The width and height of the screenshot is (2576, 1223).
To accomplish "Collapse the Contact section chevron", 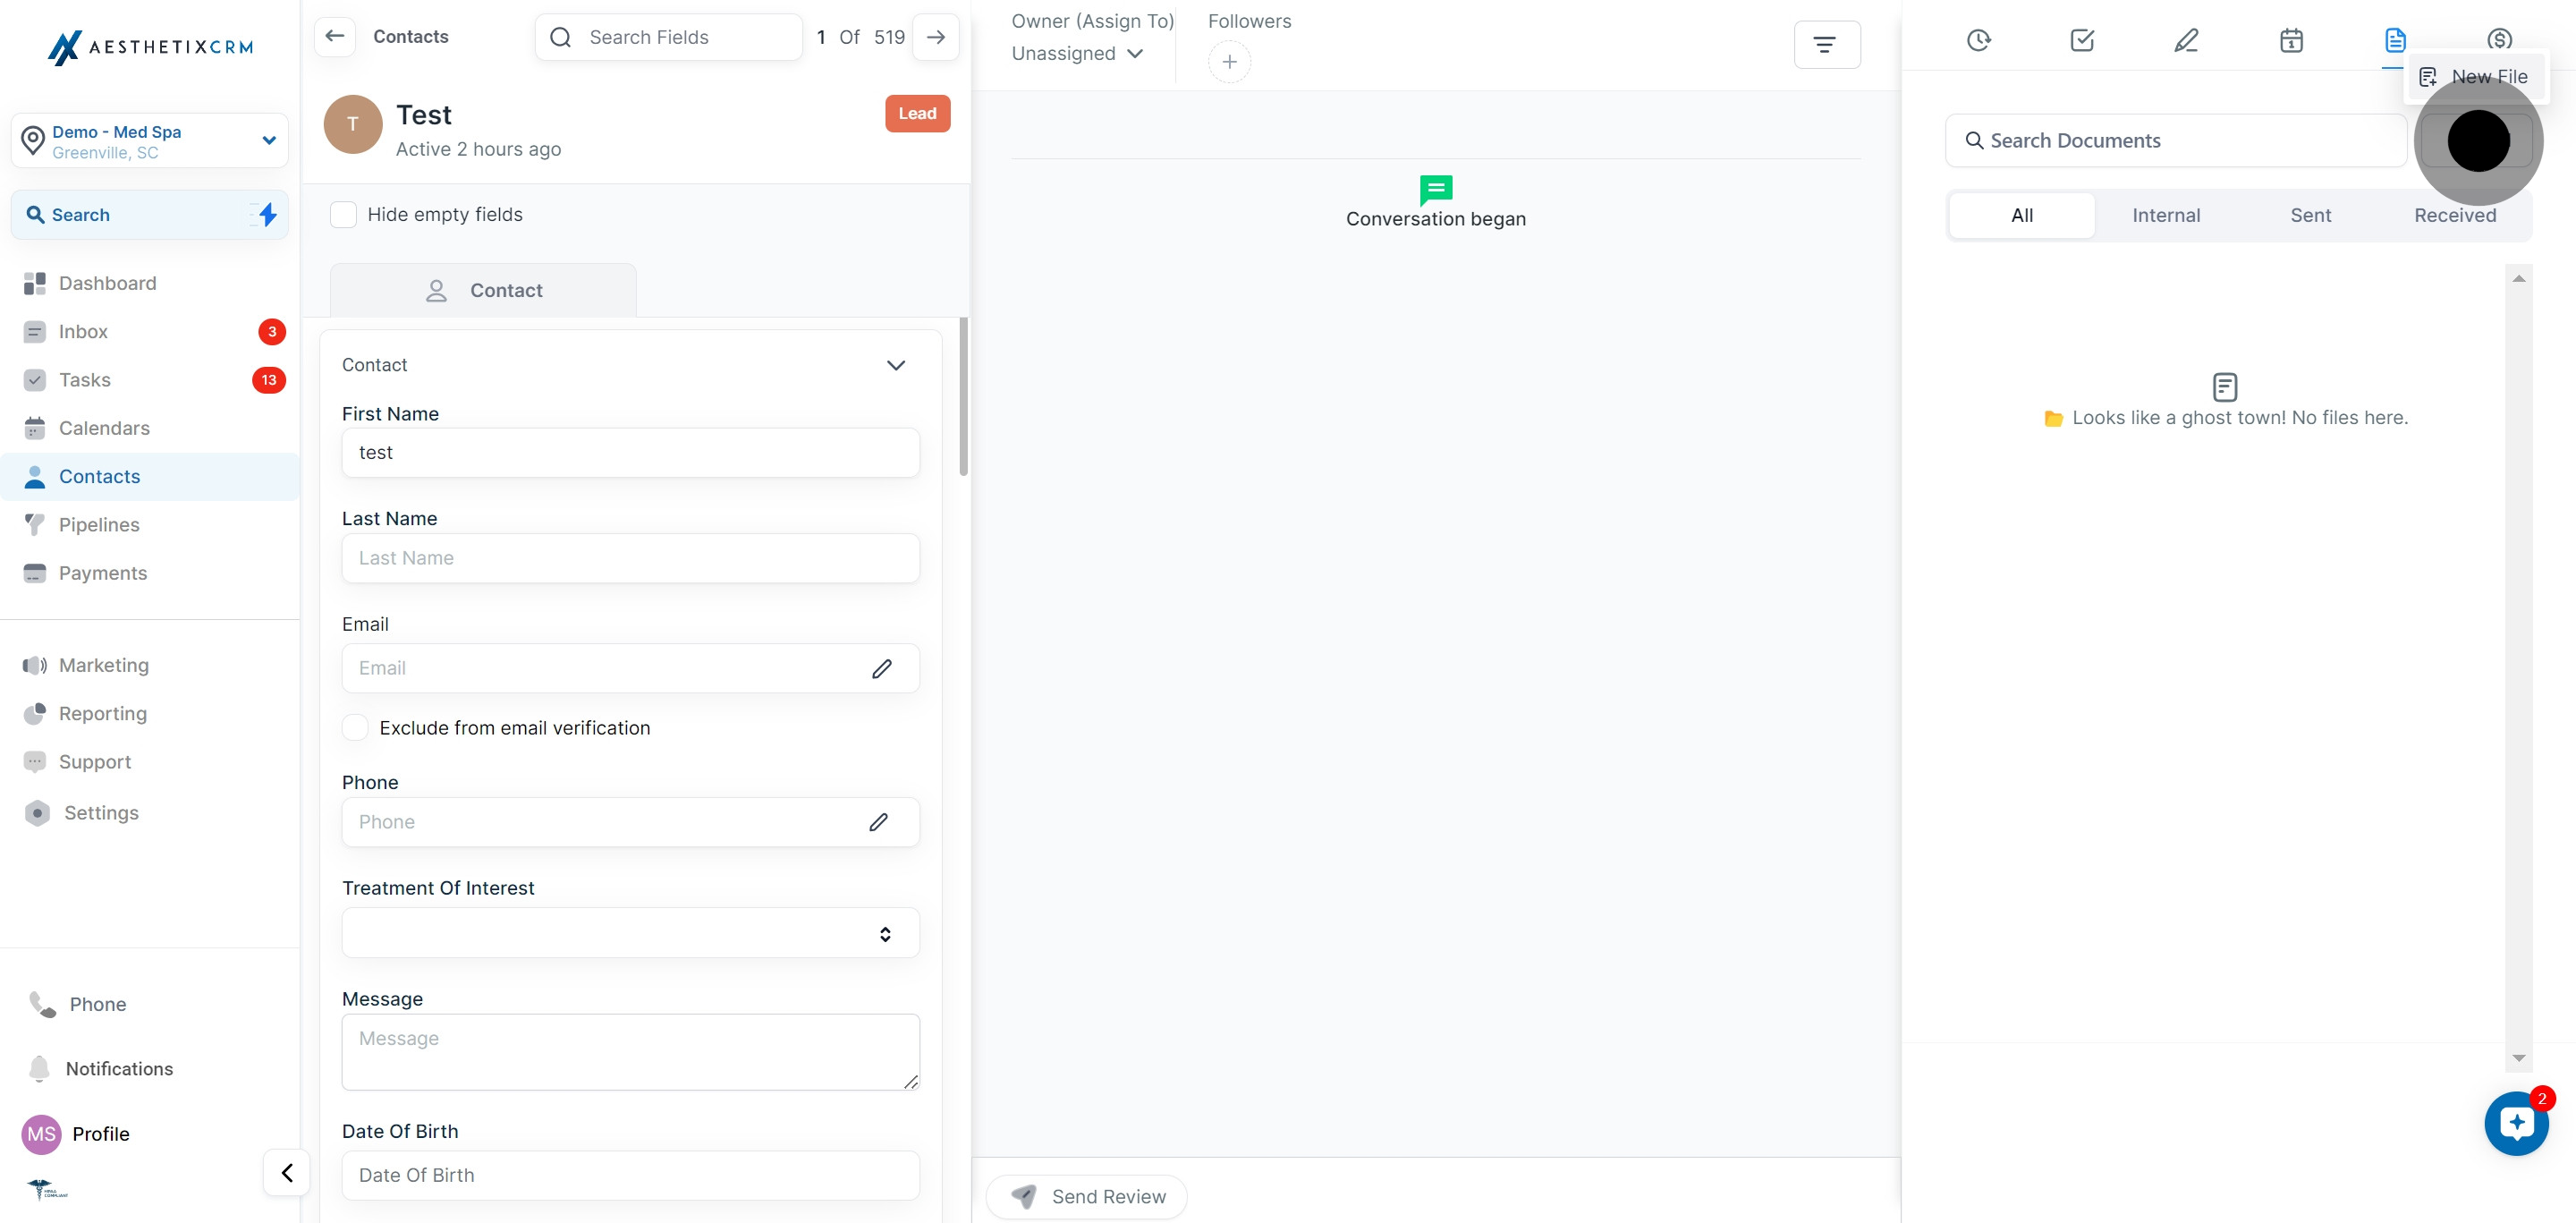I will coord(896,365).
